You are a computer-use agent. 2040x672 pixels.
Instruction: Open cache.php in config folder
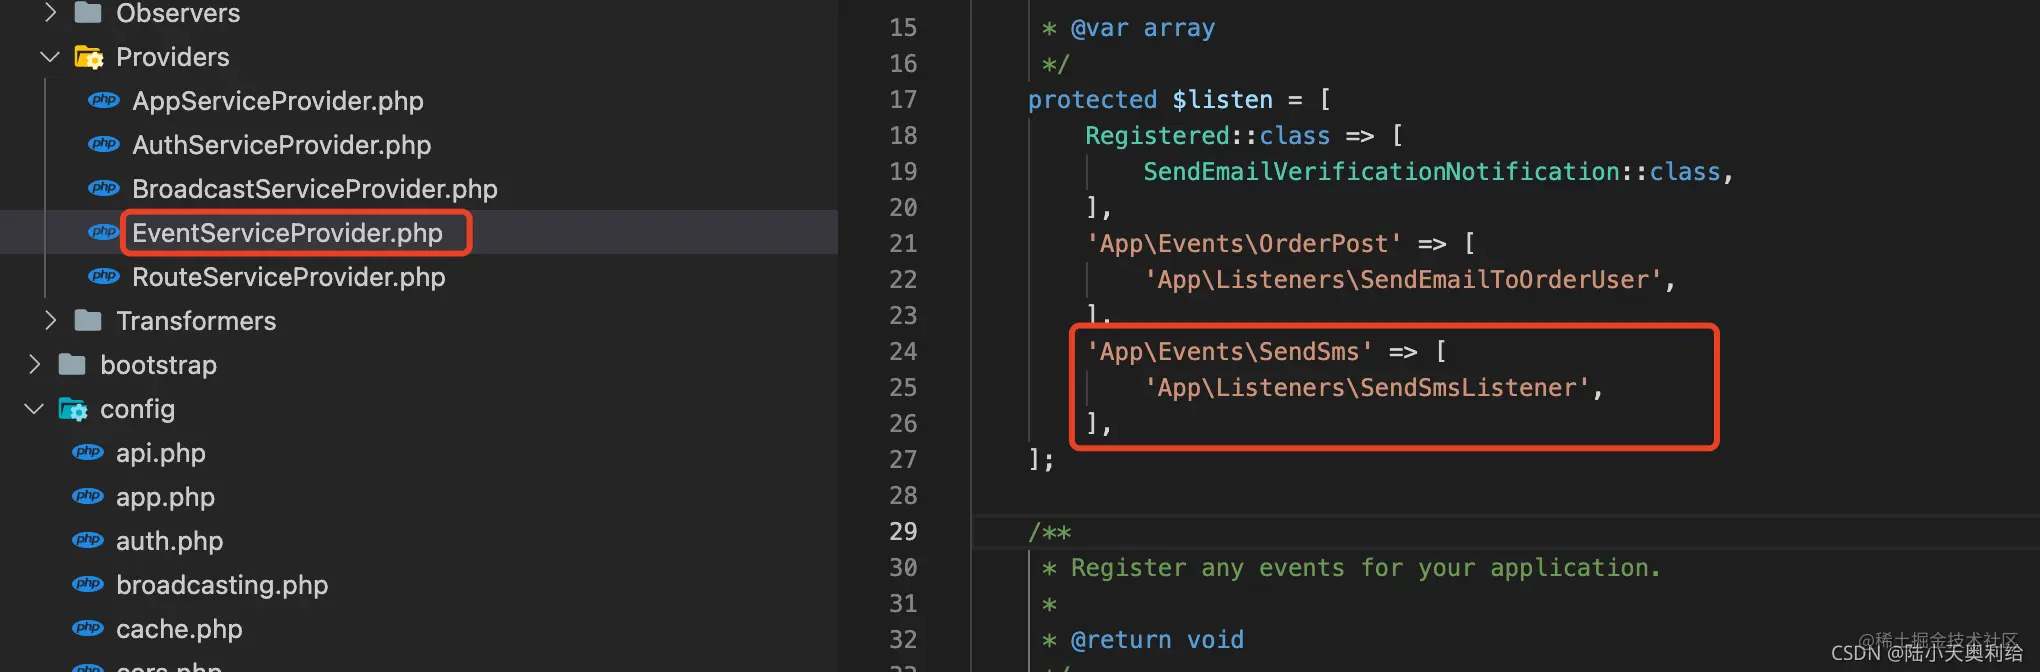[179, 629]
